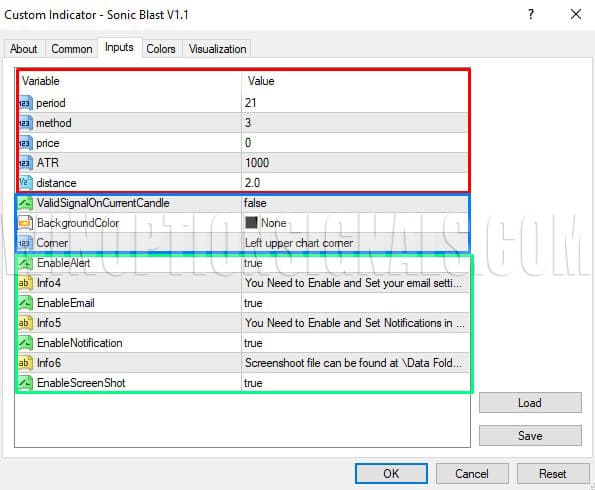Click the BackgroundColor None color swatch

[x=251, y=223]
